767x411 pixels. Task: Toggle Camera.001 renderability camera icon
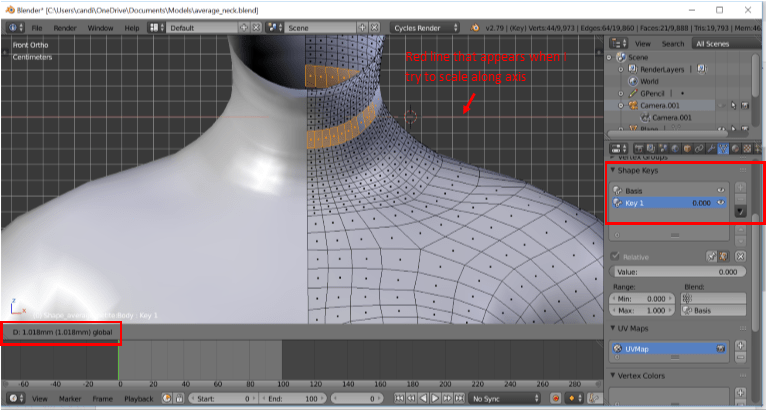pos(745,105)
